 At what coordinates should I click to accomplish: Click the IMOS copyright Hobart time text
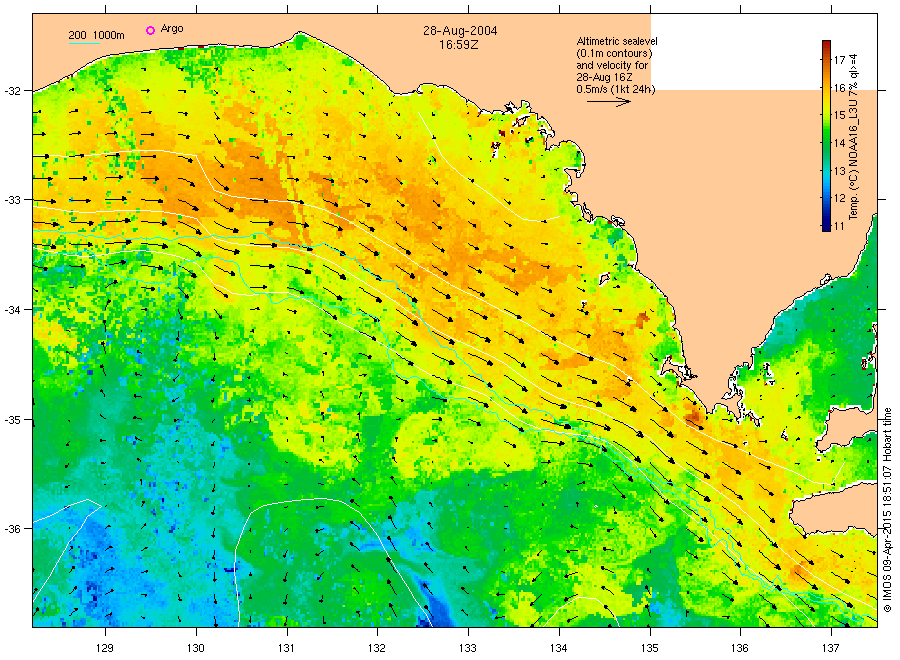(x=887, y=510)
